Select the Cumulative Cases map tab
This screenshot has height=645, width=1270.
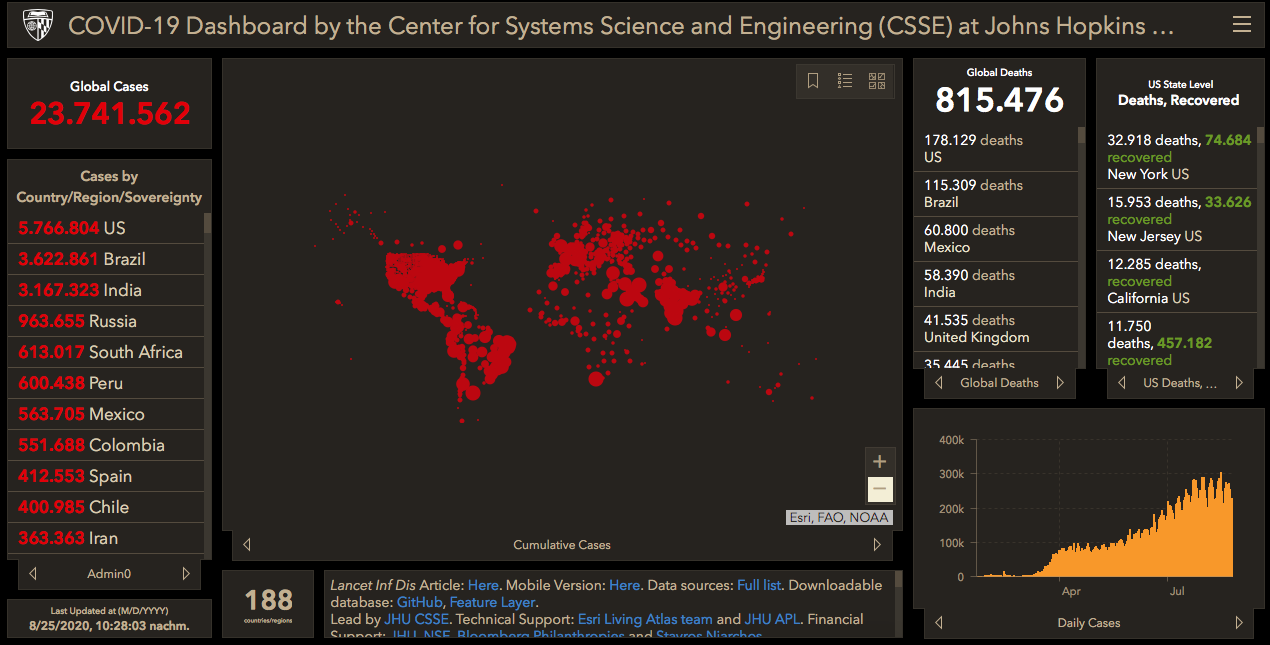(562, 545)
